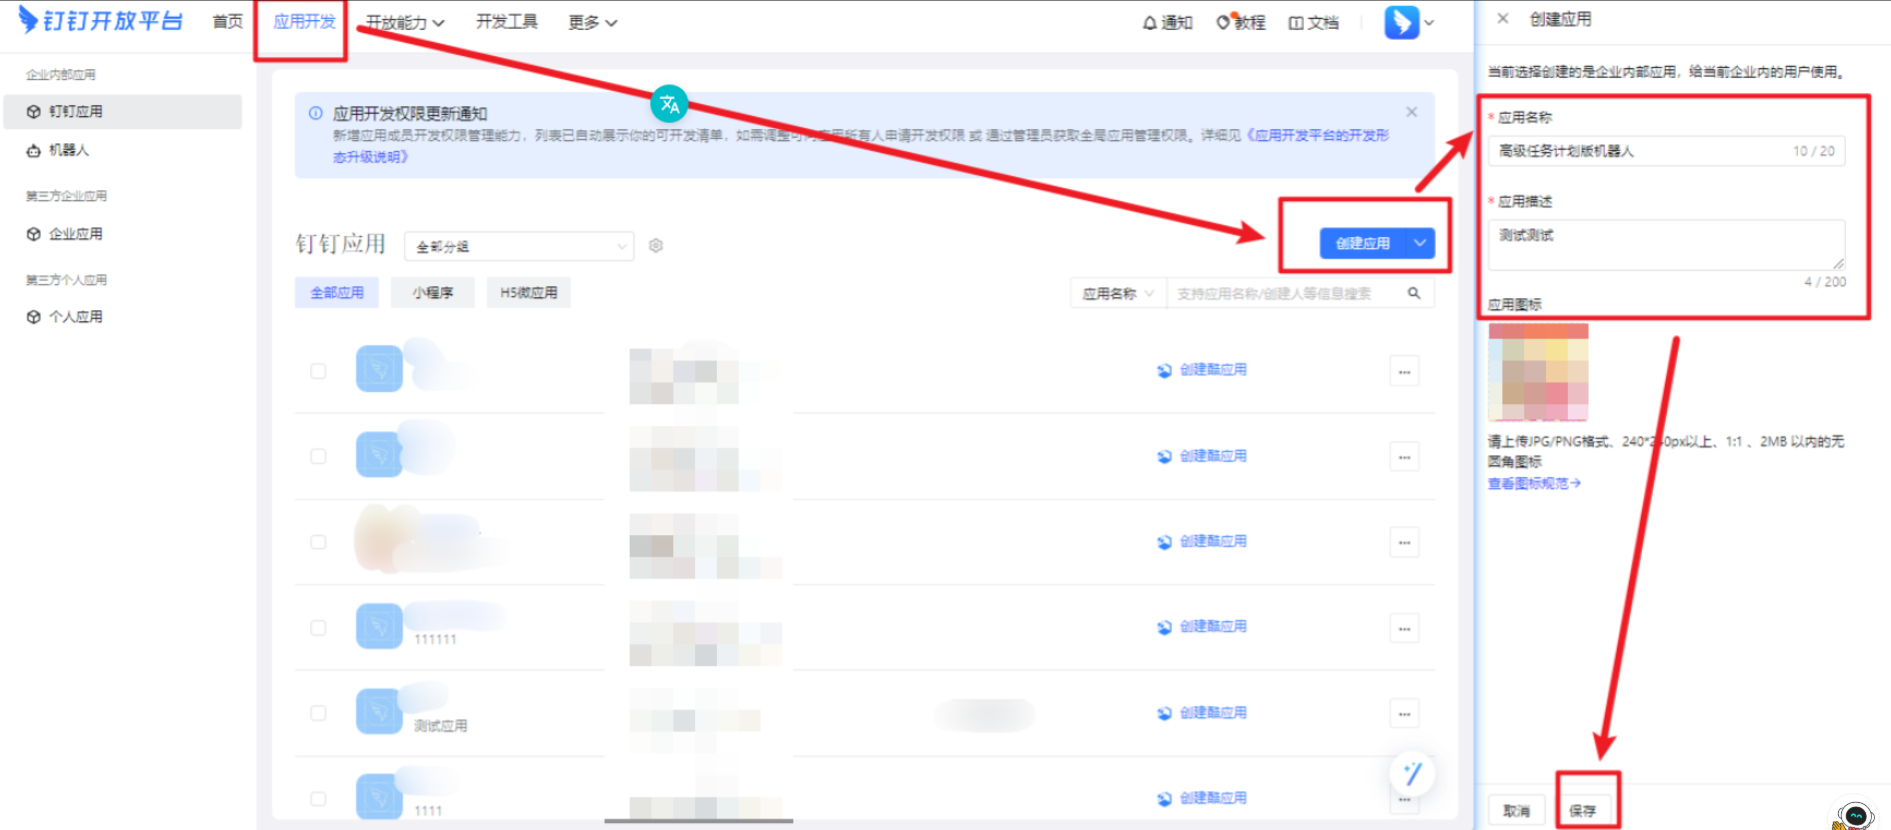
Task: Select 企业应用 in the sidebar
Action: [123, 234]
